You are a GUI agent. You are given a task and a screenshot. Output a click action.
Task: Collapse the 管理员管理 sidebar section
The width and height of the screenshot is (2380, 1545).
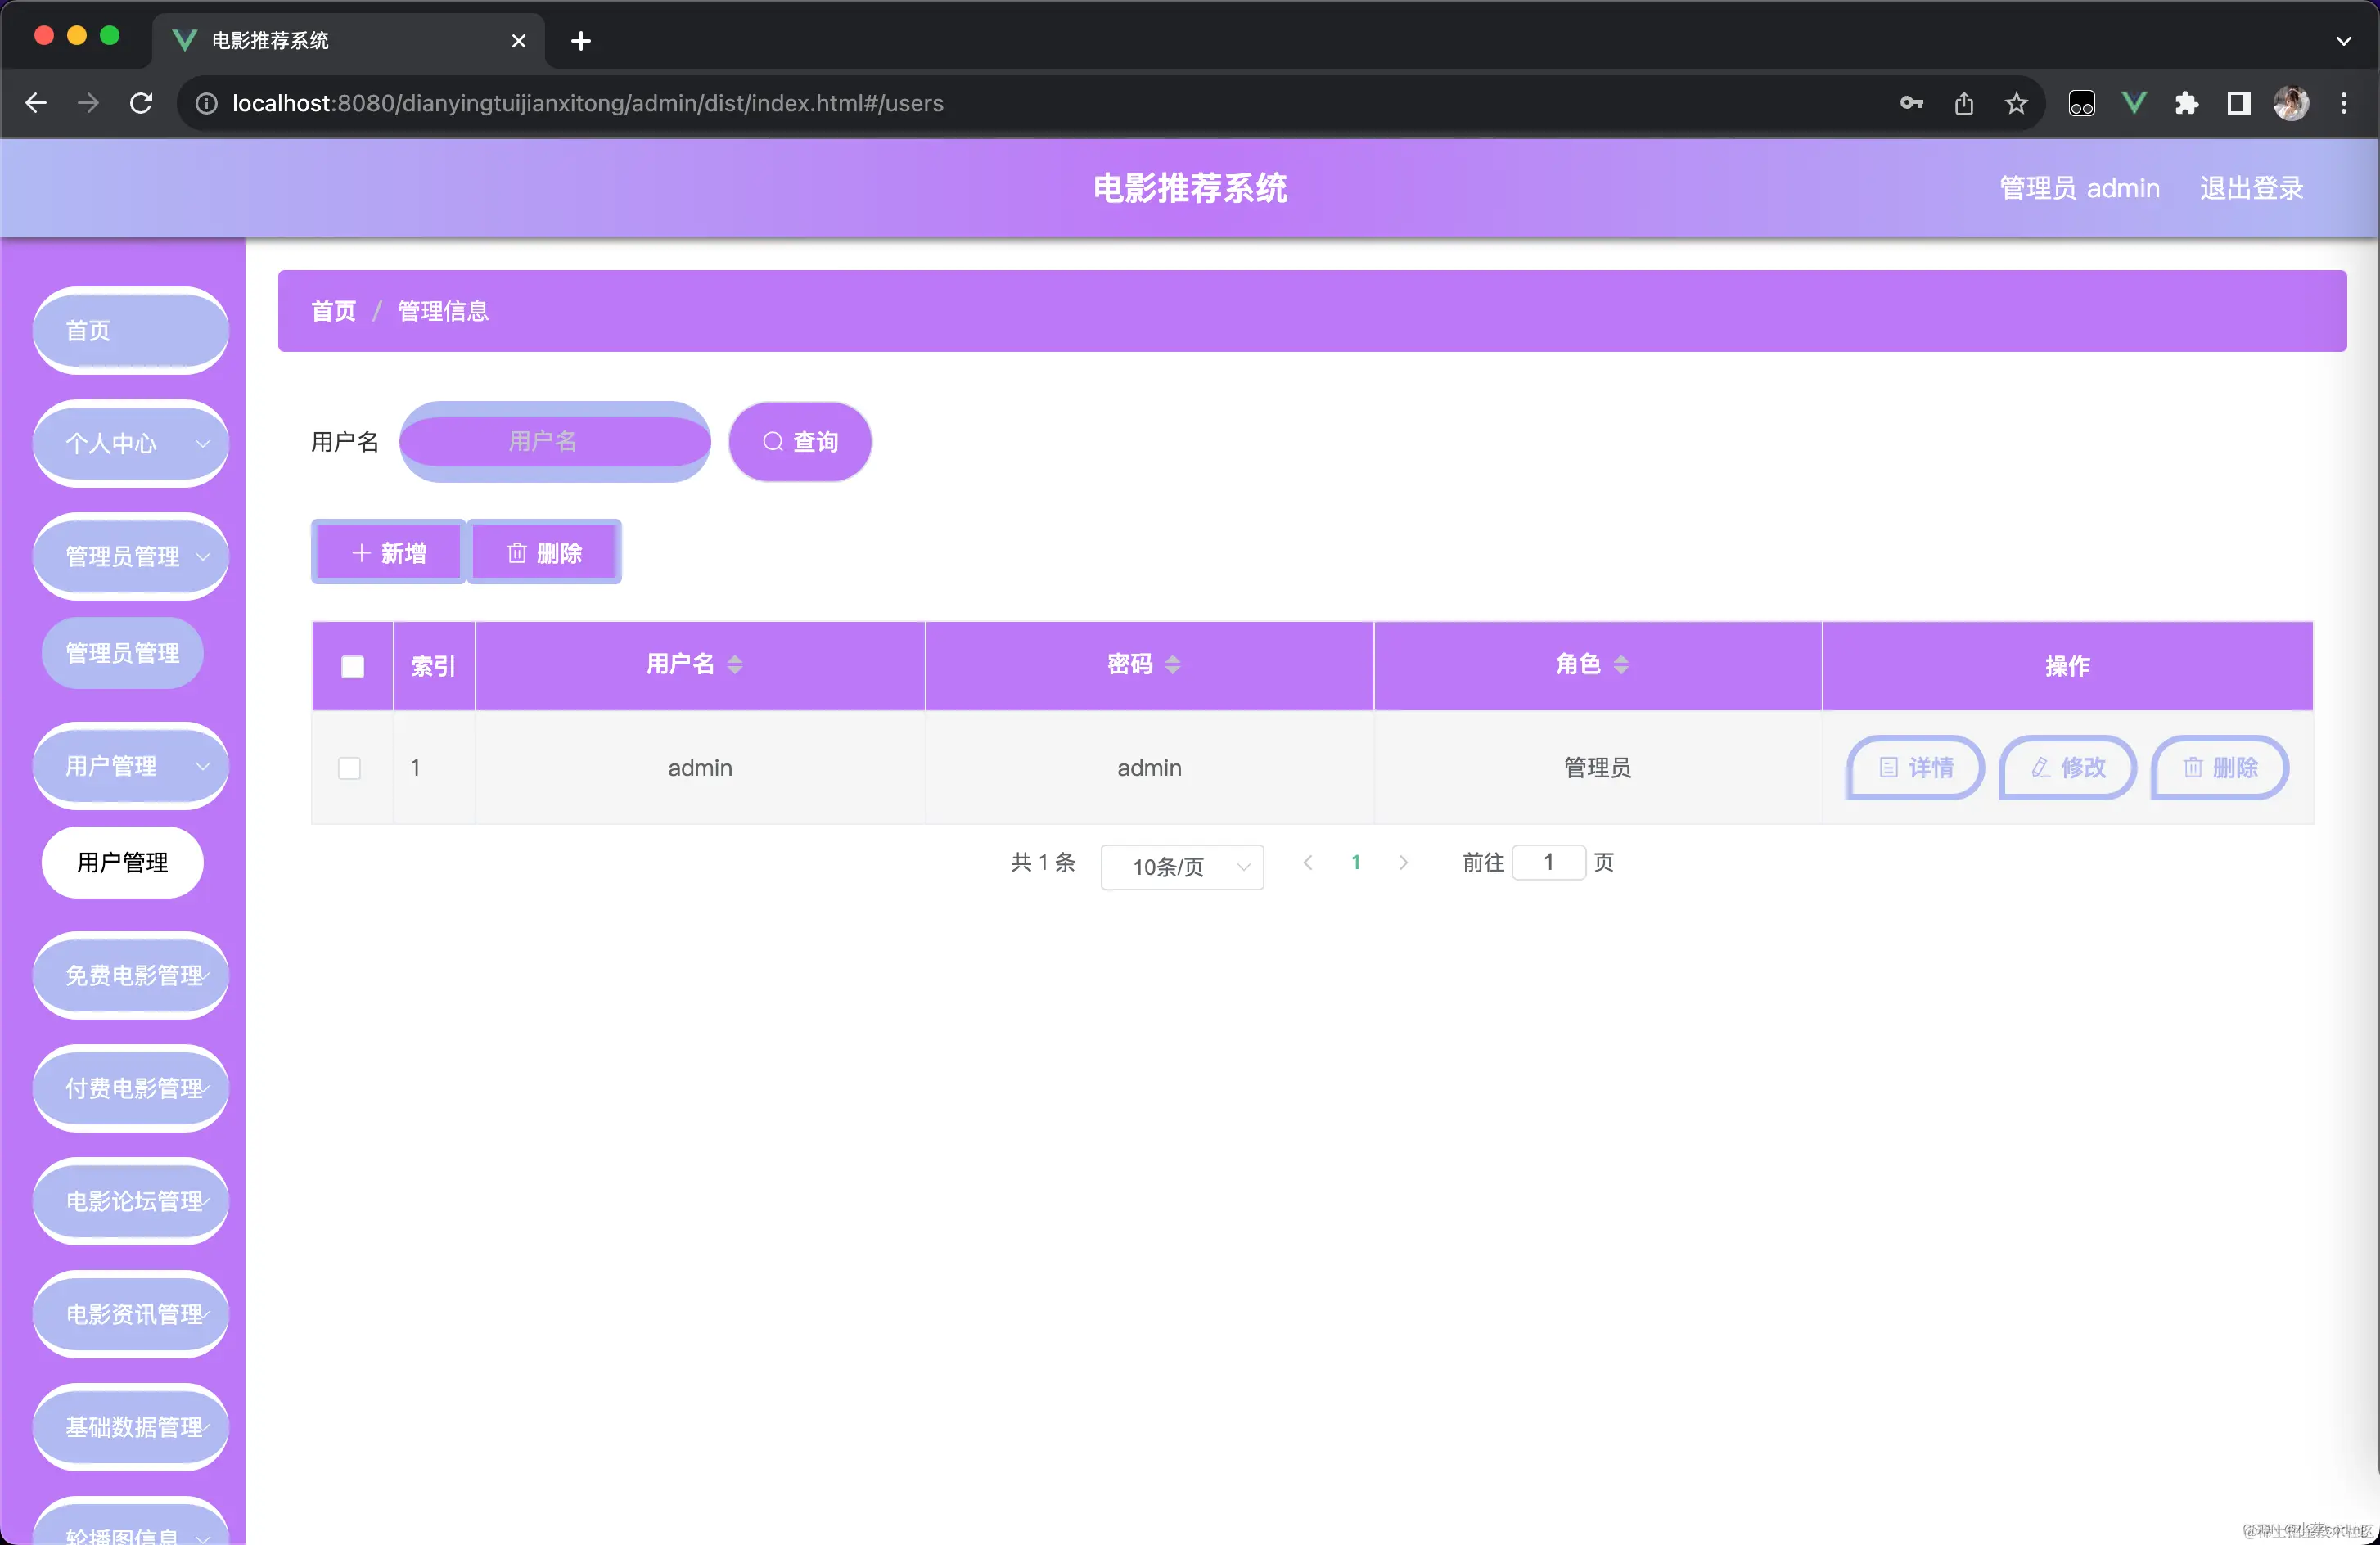click(131, 556)
